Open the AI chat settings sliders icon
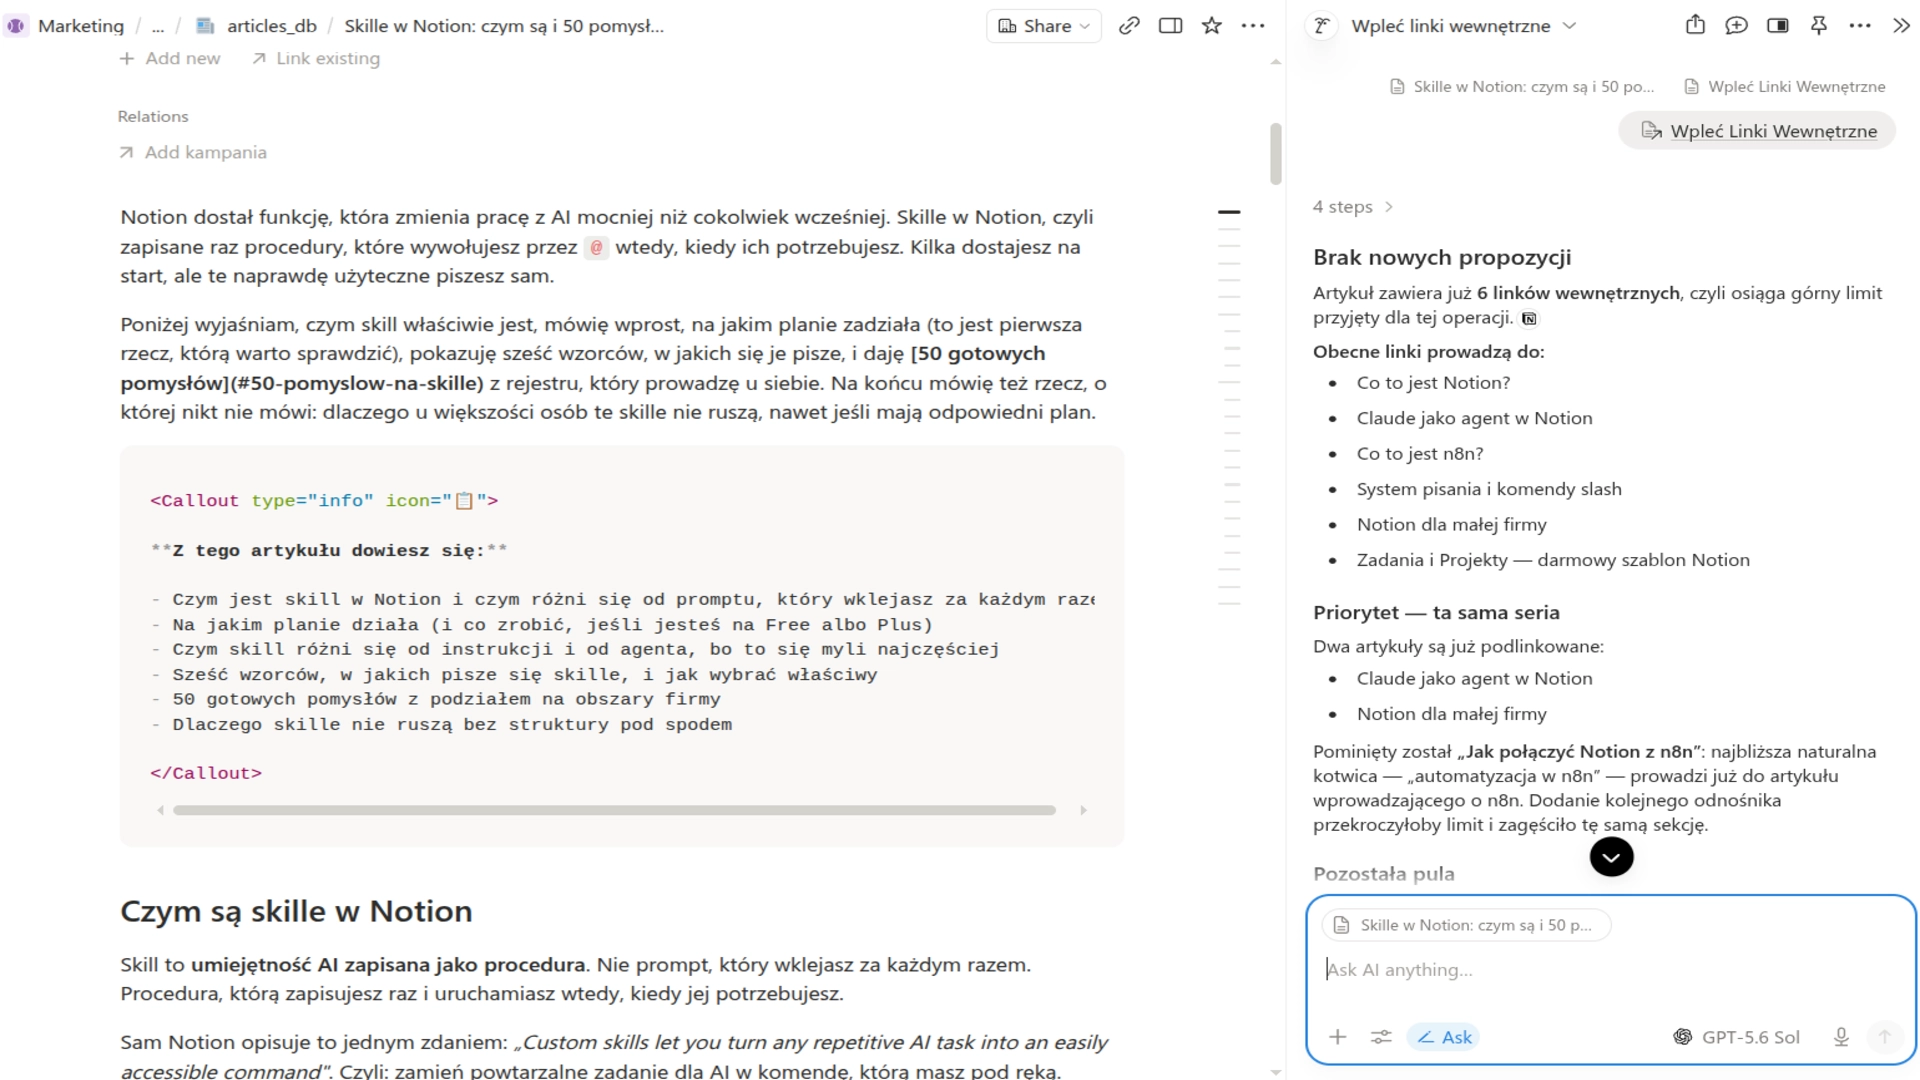 [1381, 1037]
